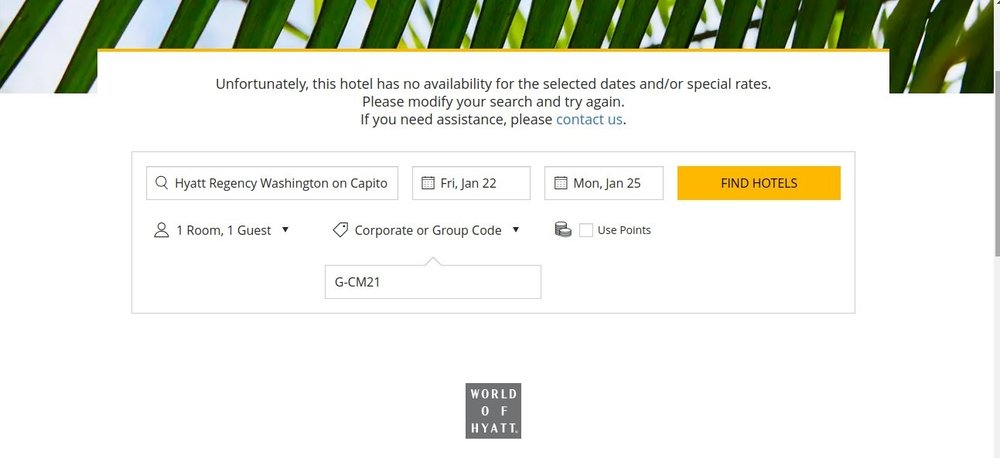The image size is (1000, 458).
Task: Click the magnifier icon in hotel search
Action: [x=161, y=183]
